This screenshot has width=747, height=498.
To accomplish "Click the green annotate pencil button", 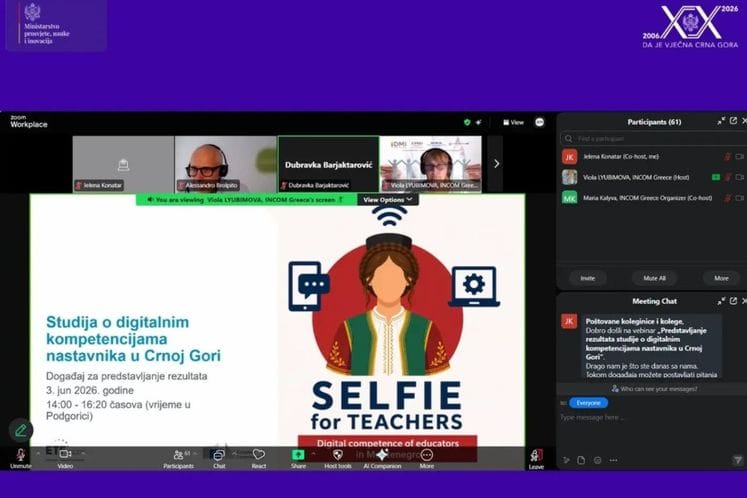I will click(20, 431).
